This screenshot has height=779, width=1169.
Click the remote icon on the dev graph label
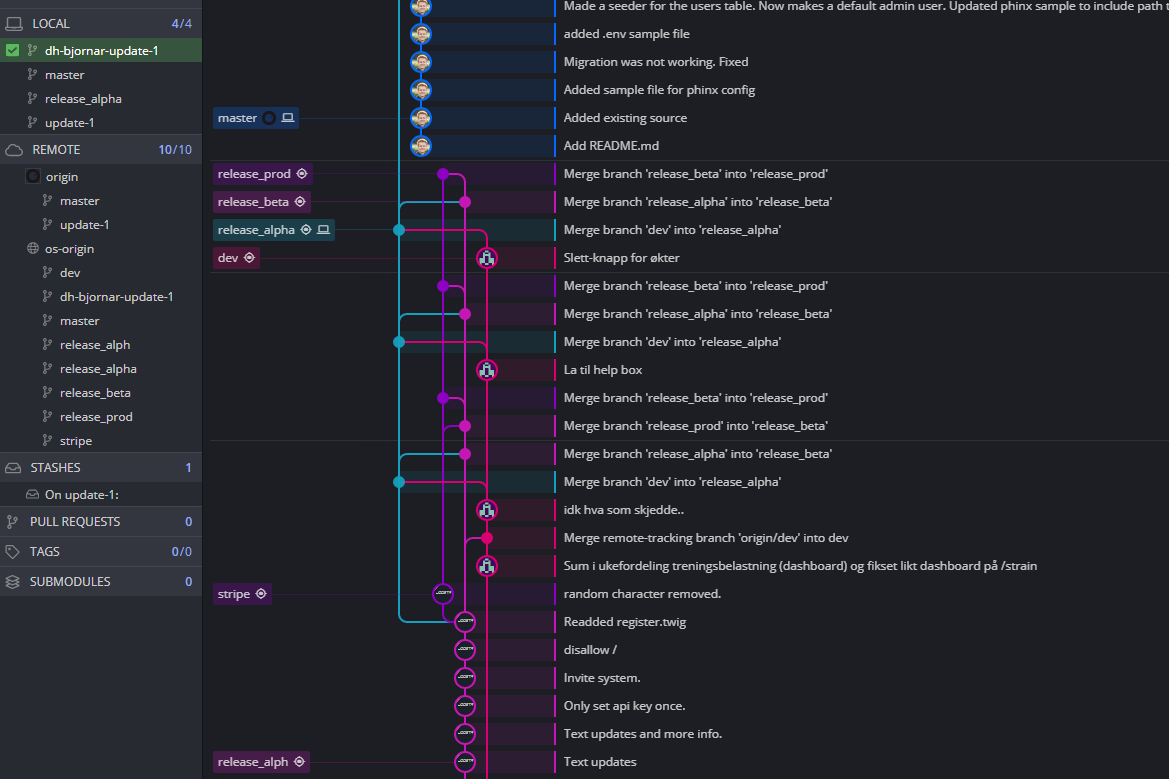pos(250,258)
